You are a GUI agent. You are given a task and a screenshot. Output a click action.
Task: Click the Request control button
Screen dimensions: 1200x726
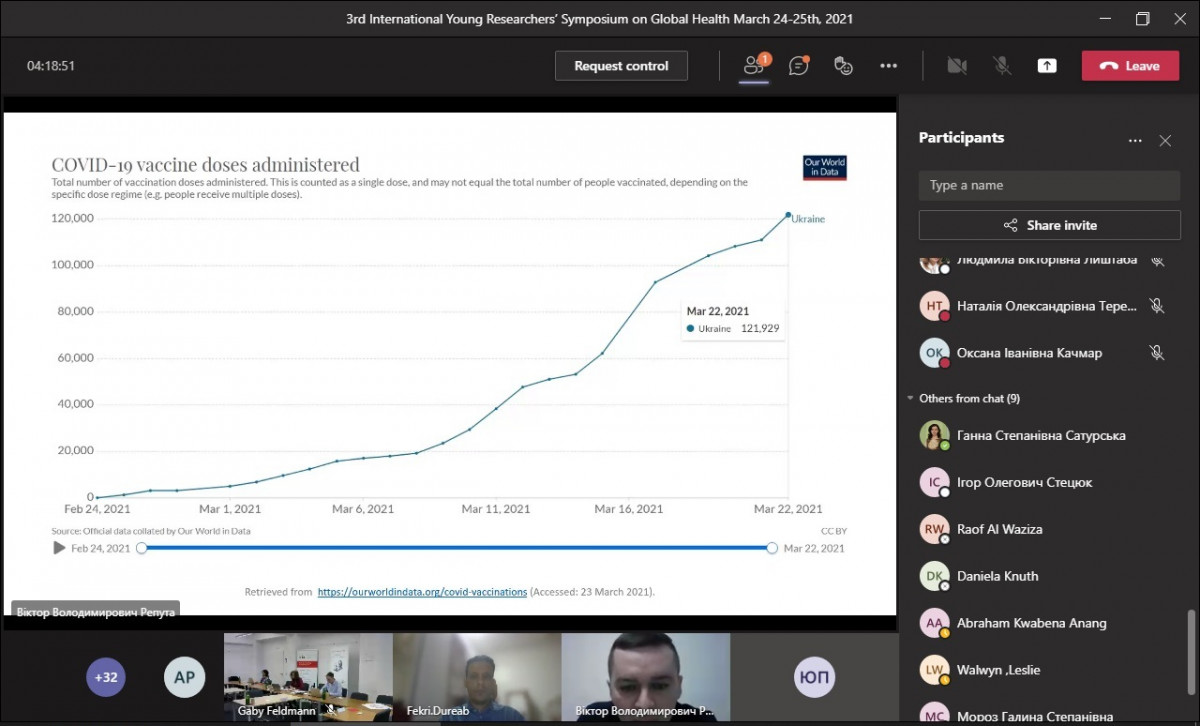pyautogui.click(x=621, y=66)
